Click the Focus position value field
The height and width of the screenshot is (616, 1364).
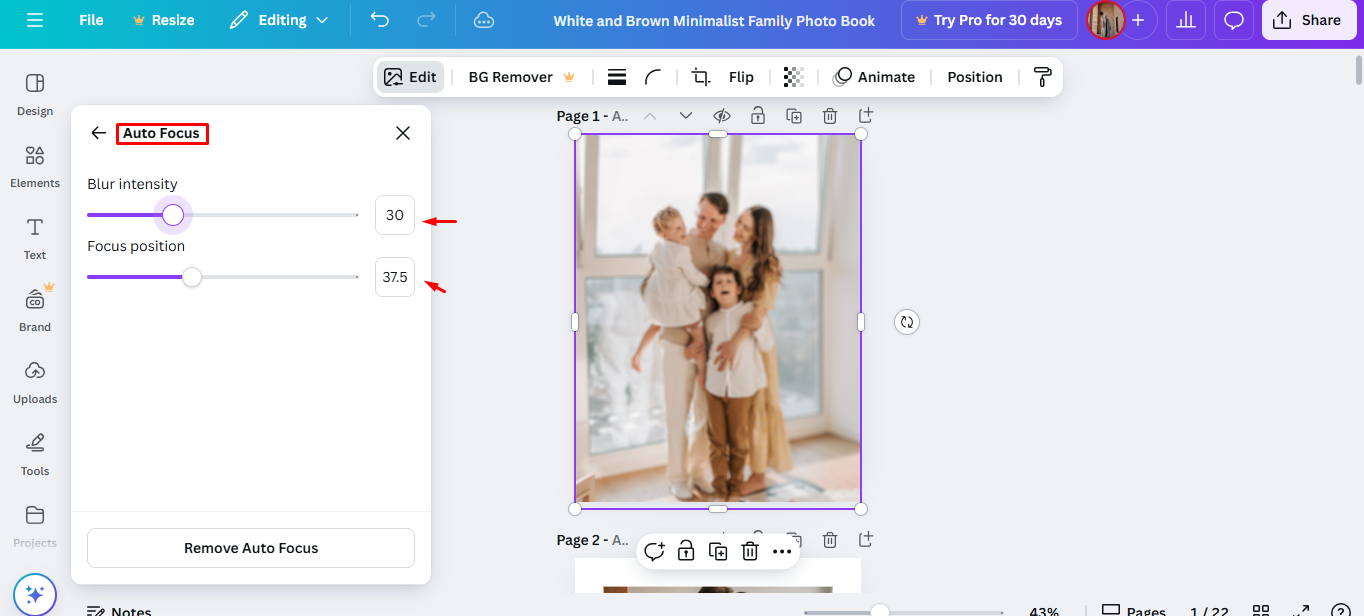click(394, 277)
